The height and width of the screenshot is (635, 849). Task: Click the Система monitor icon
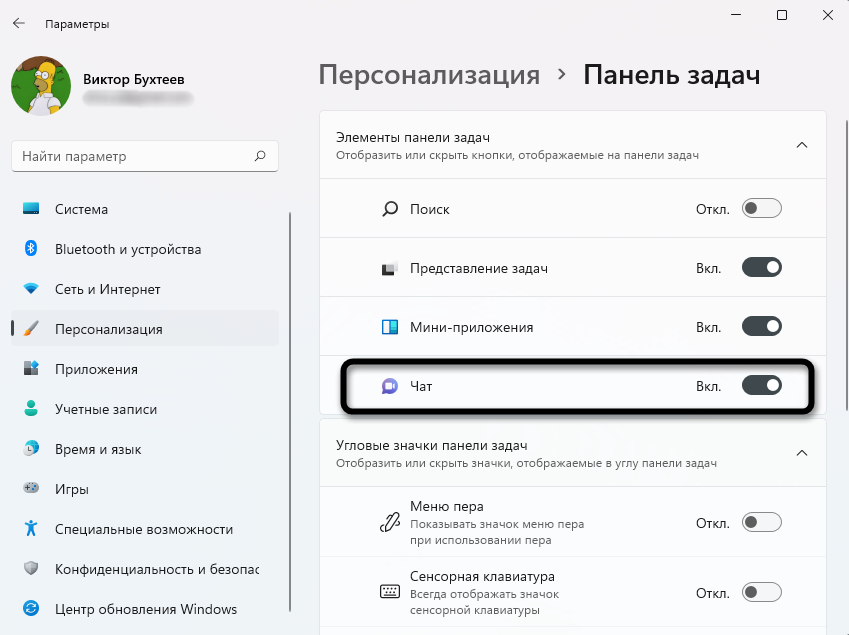click(31, 208)
